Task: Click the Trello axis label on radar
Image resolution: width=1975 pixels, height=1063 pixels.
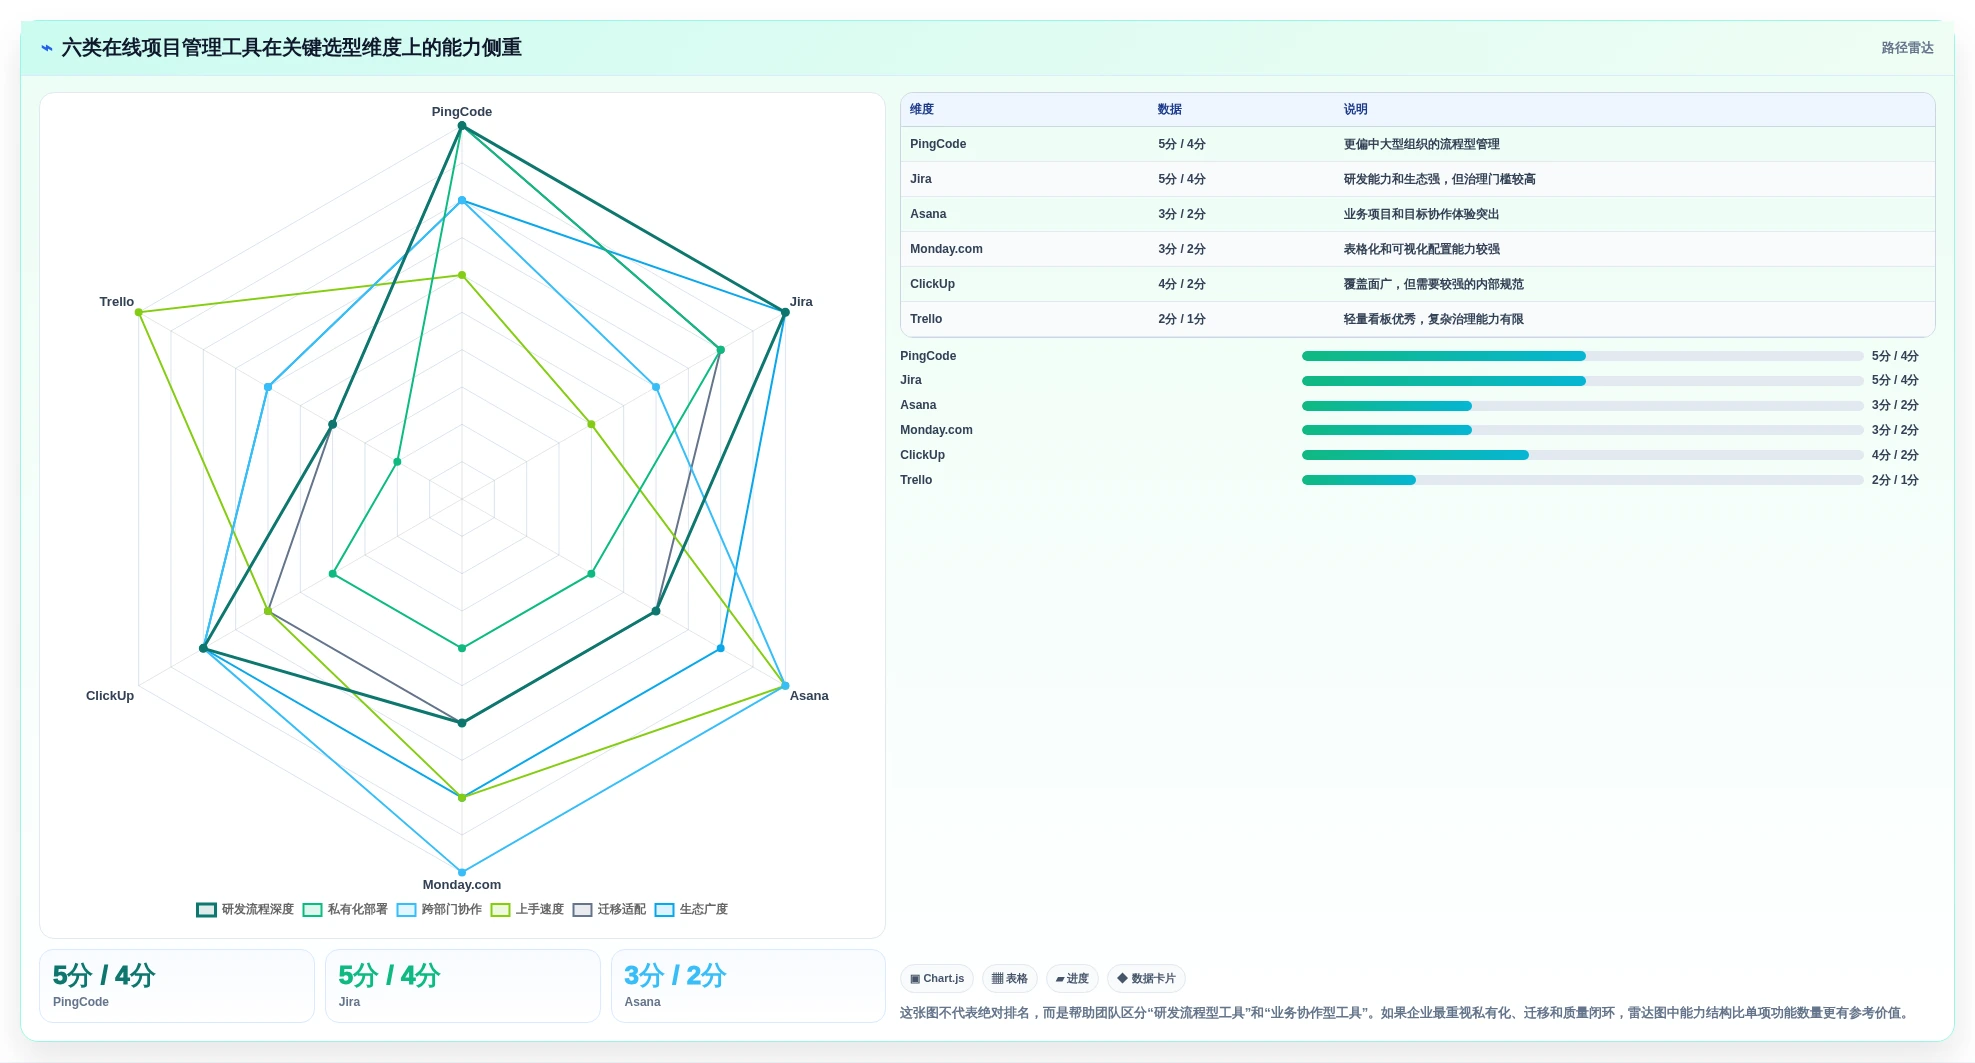Action: (117, 302)
